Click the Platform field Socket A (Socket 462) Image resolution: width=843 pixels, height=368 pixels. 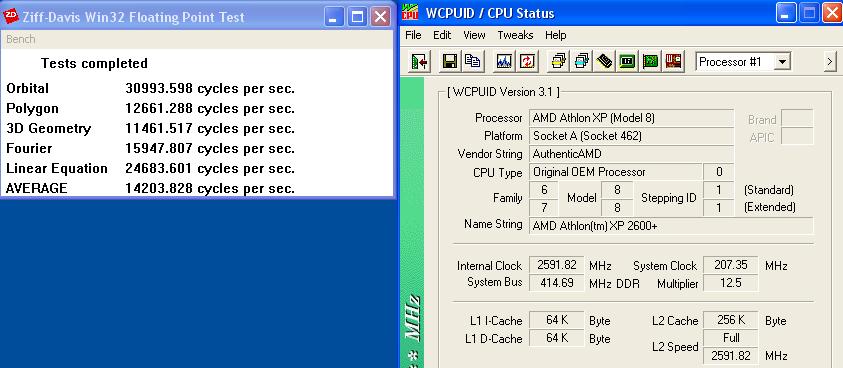tap(632, 136)
